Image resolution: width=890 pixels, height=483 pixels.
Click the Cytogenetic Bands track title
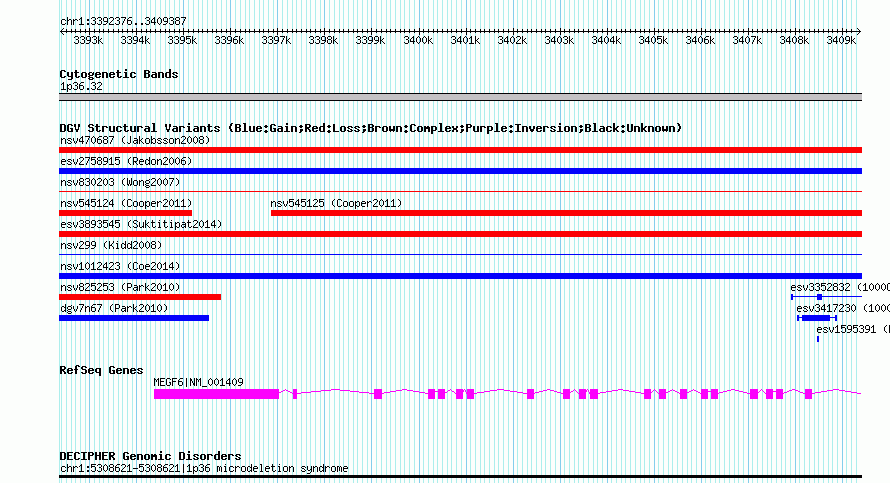tap(119, 74)
